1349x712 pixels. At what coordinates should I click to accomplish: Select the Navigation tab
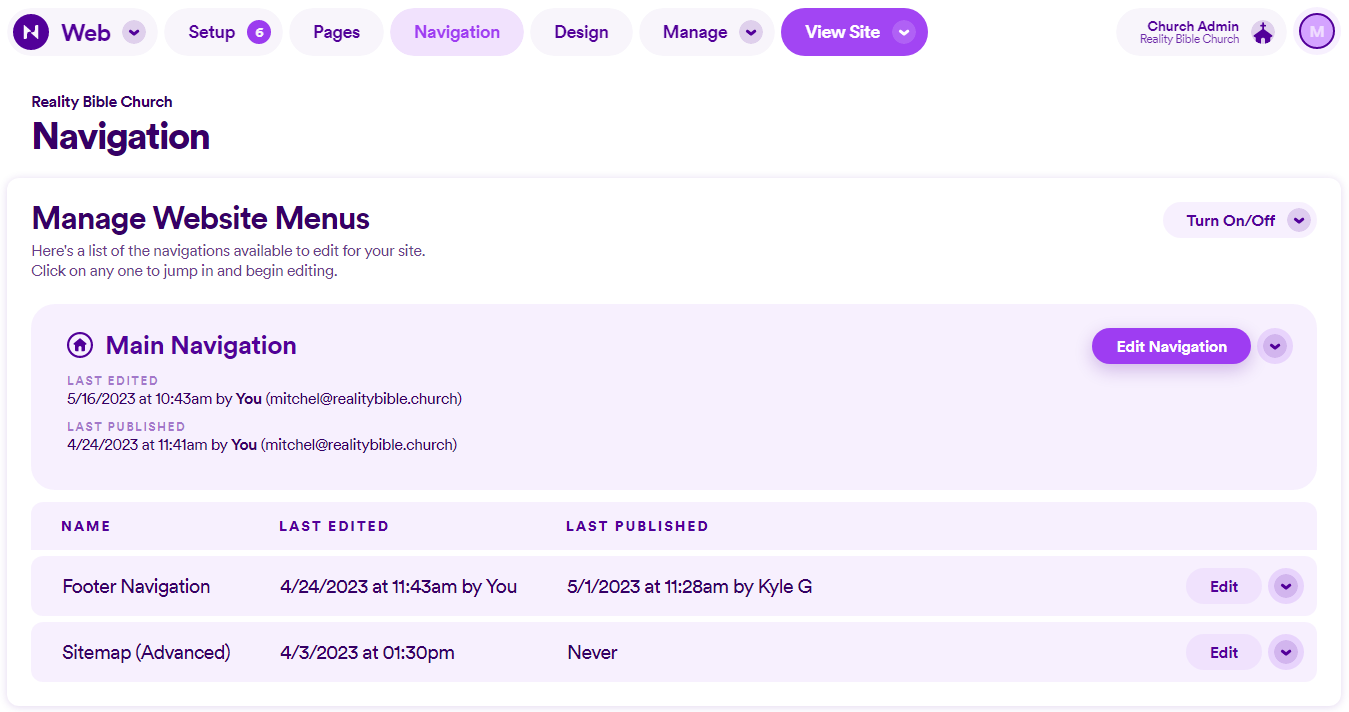457,31
